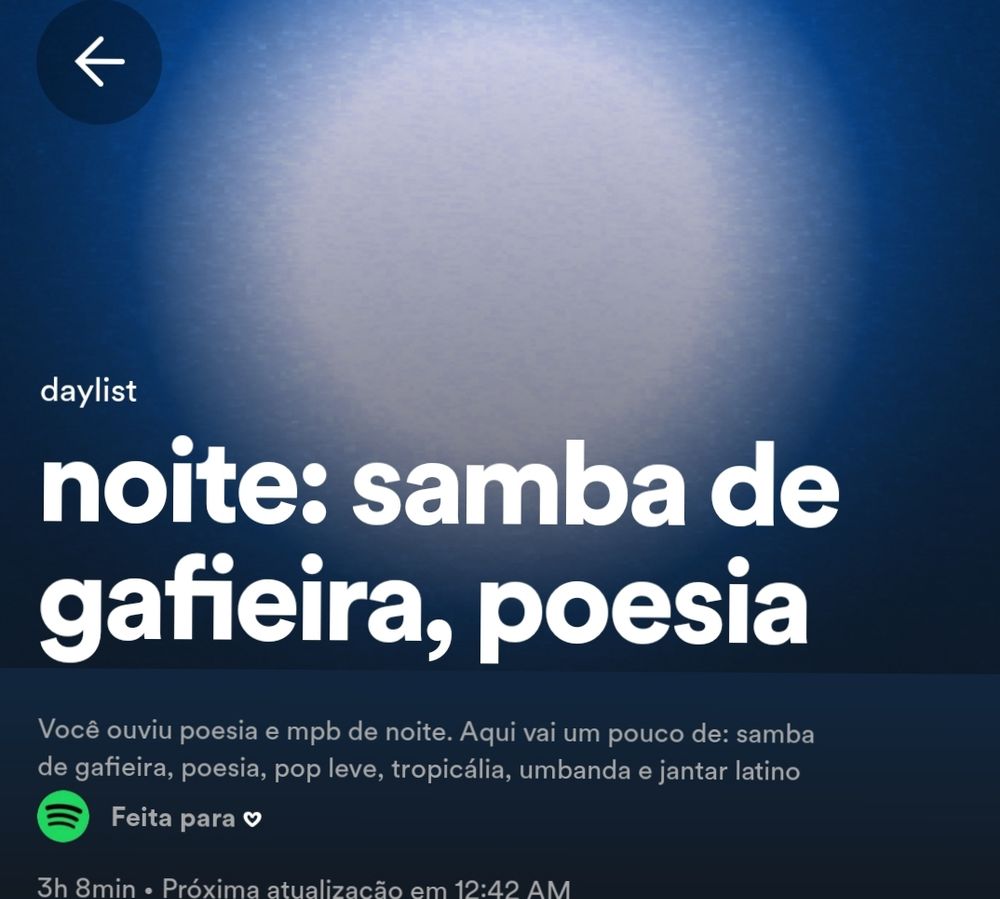This screenshot has height=899, width=1000.
Task: Select the small daylist label
Action: 88,390
